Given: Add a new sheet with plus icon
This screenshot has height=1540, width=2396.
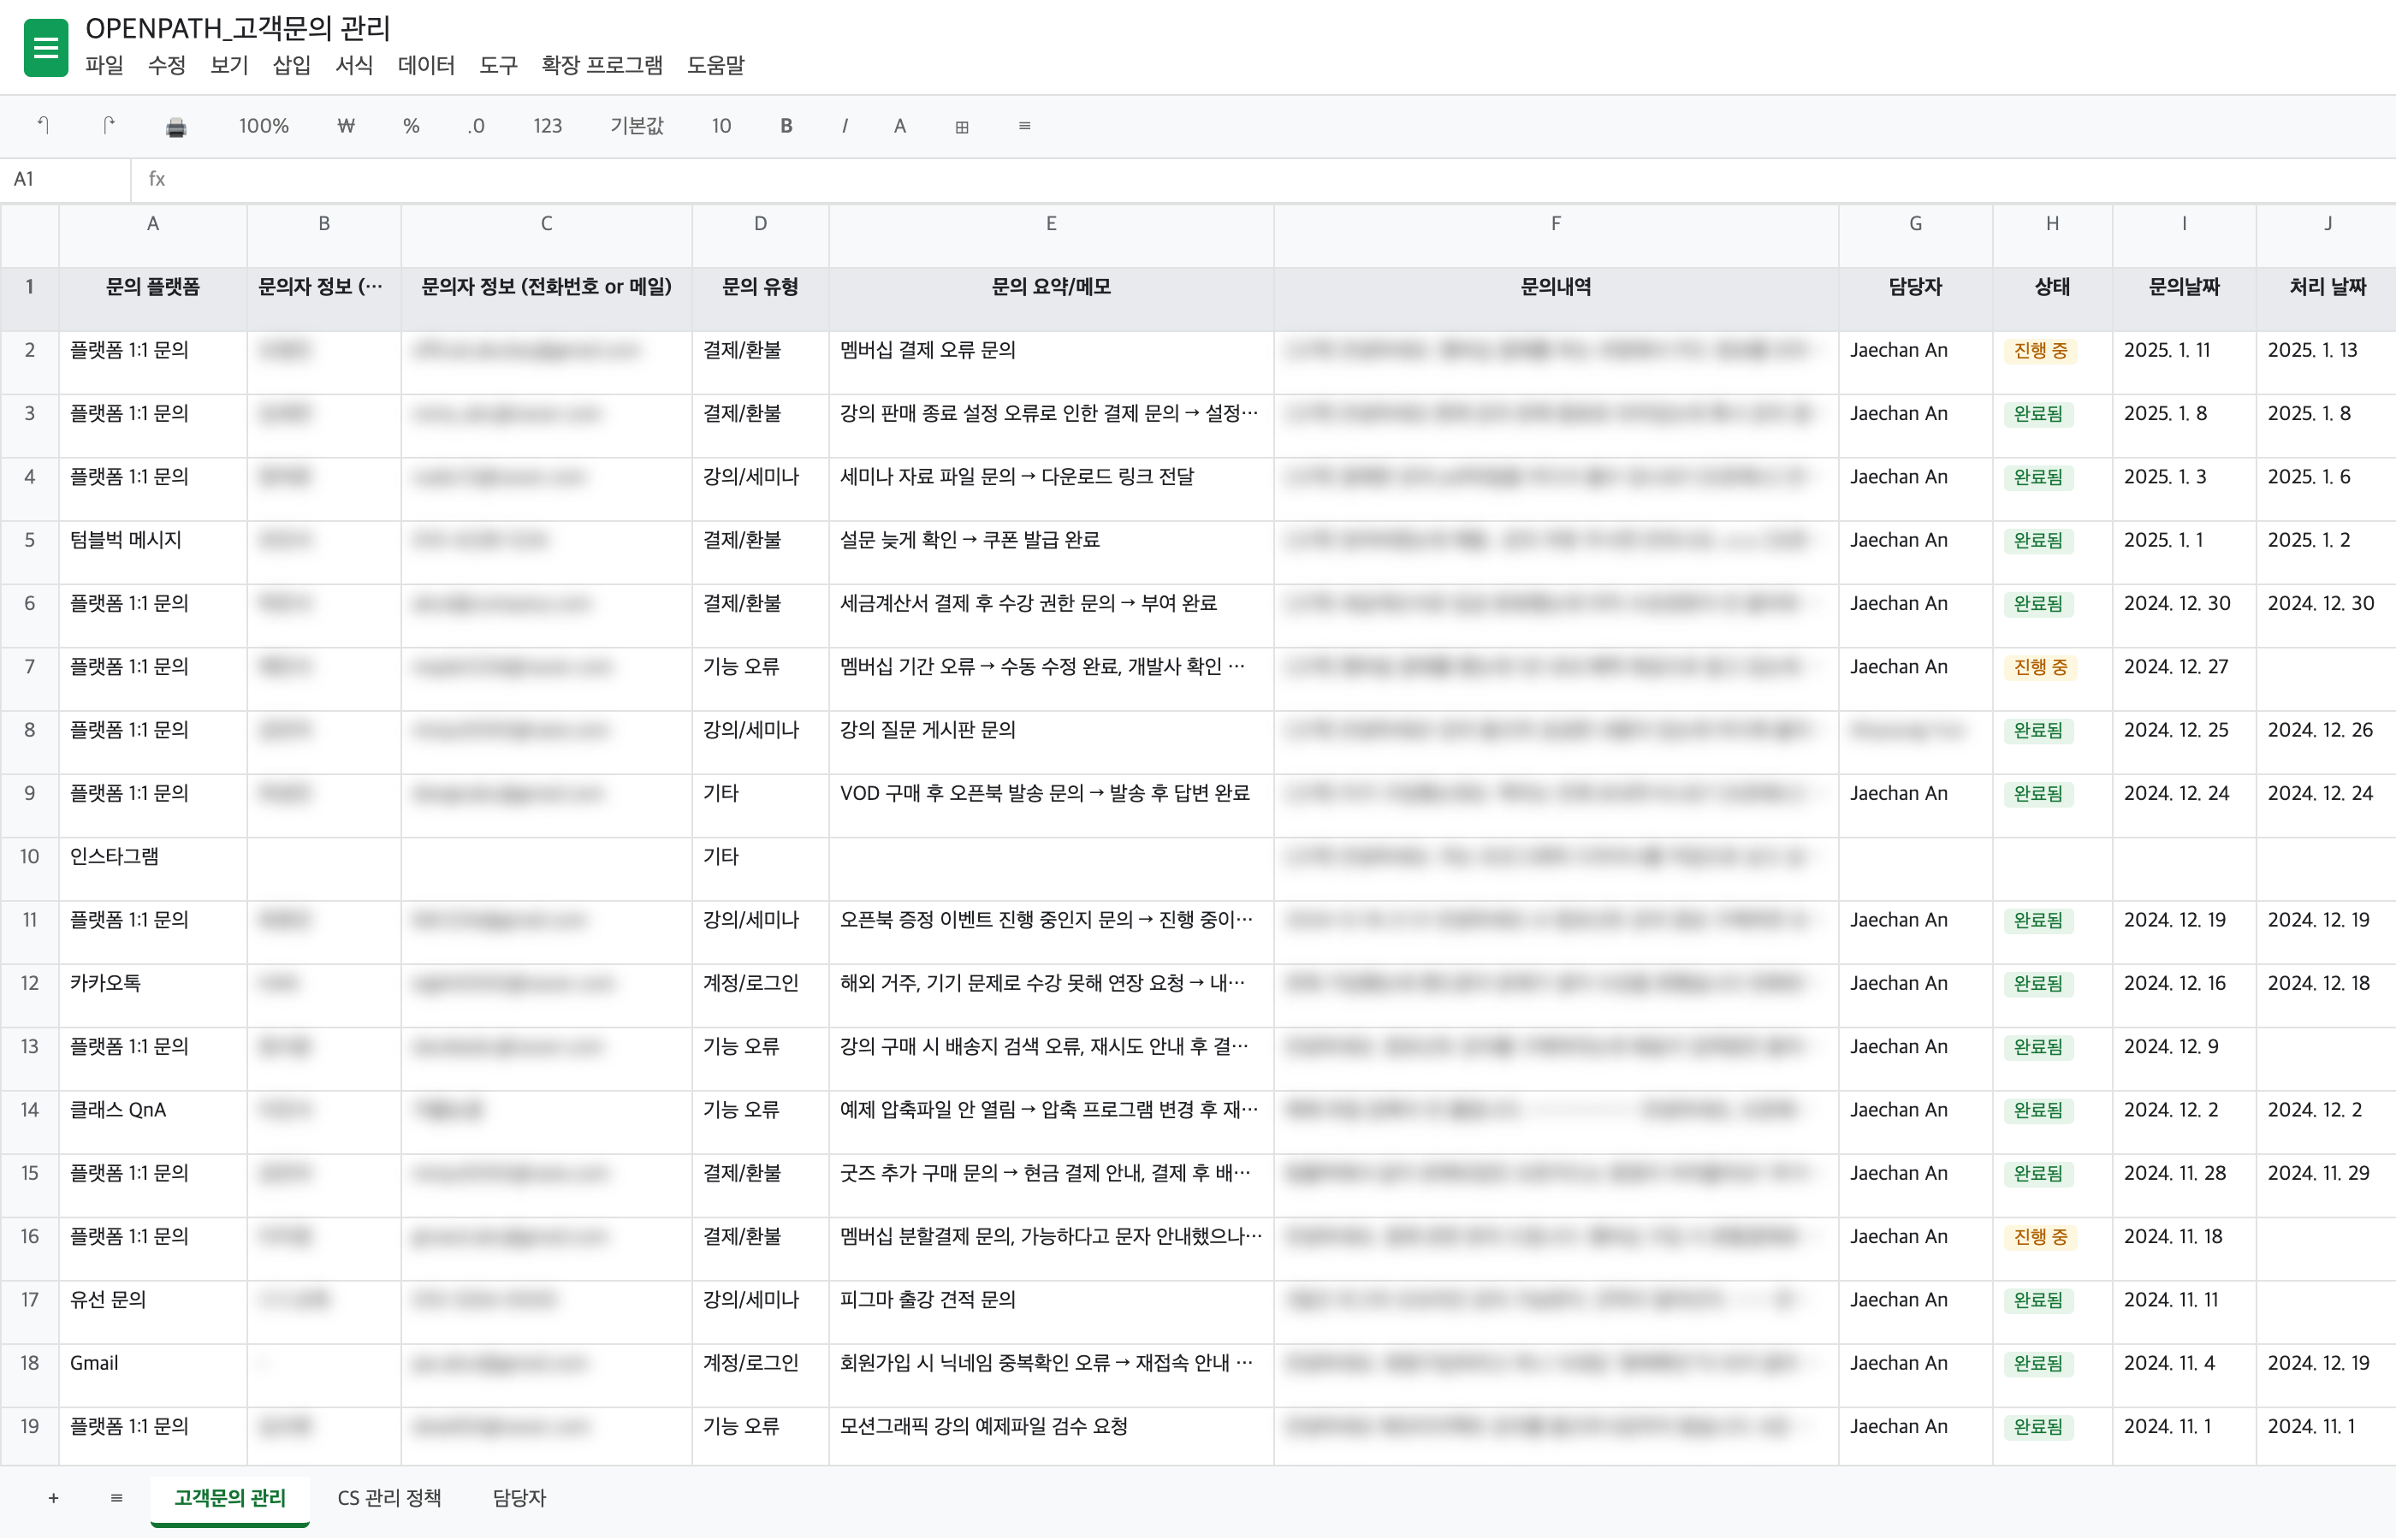Looking at the screenshot, I should [x=53, y=1498].
